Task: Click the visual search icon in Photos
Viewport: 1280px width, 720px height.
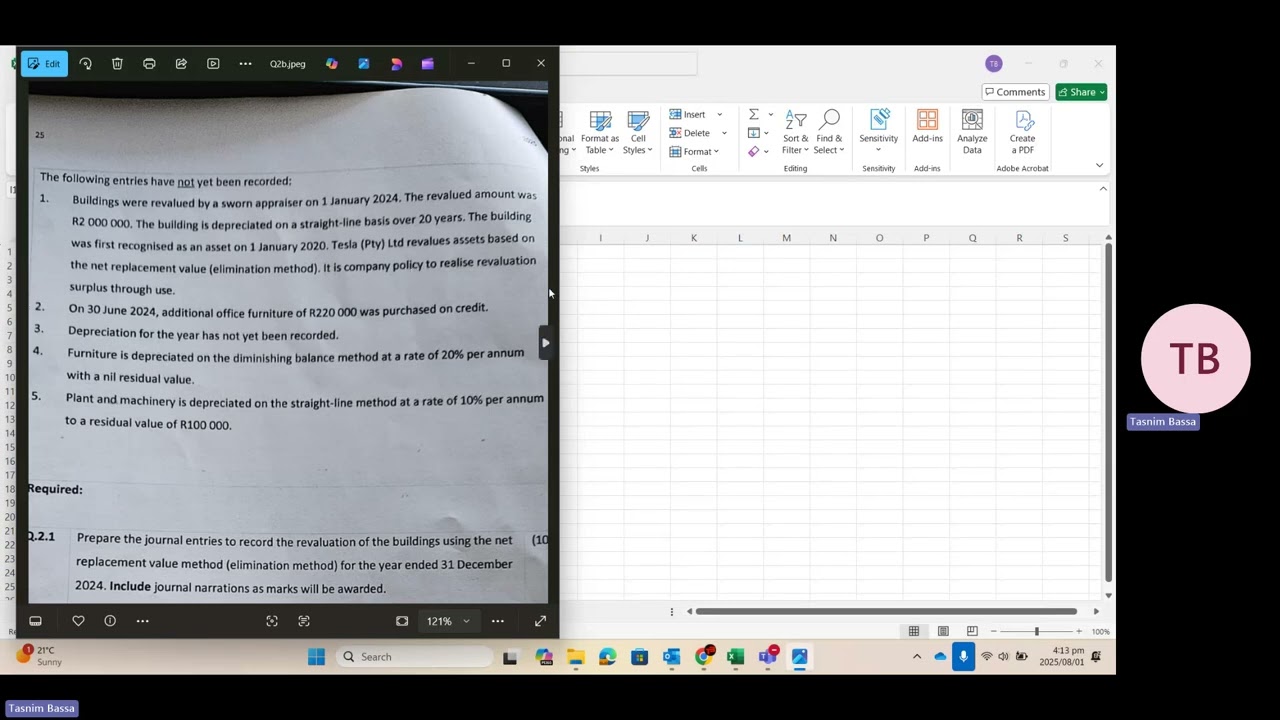Action: pos(272,621)
